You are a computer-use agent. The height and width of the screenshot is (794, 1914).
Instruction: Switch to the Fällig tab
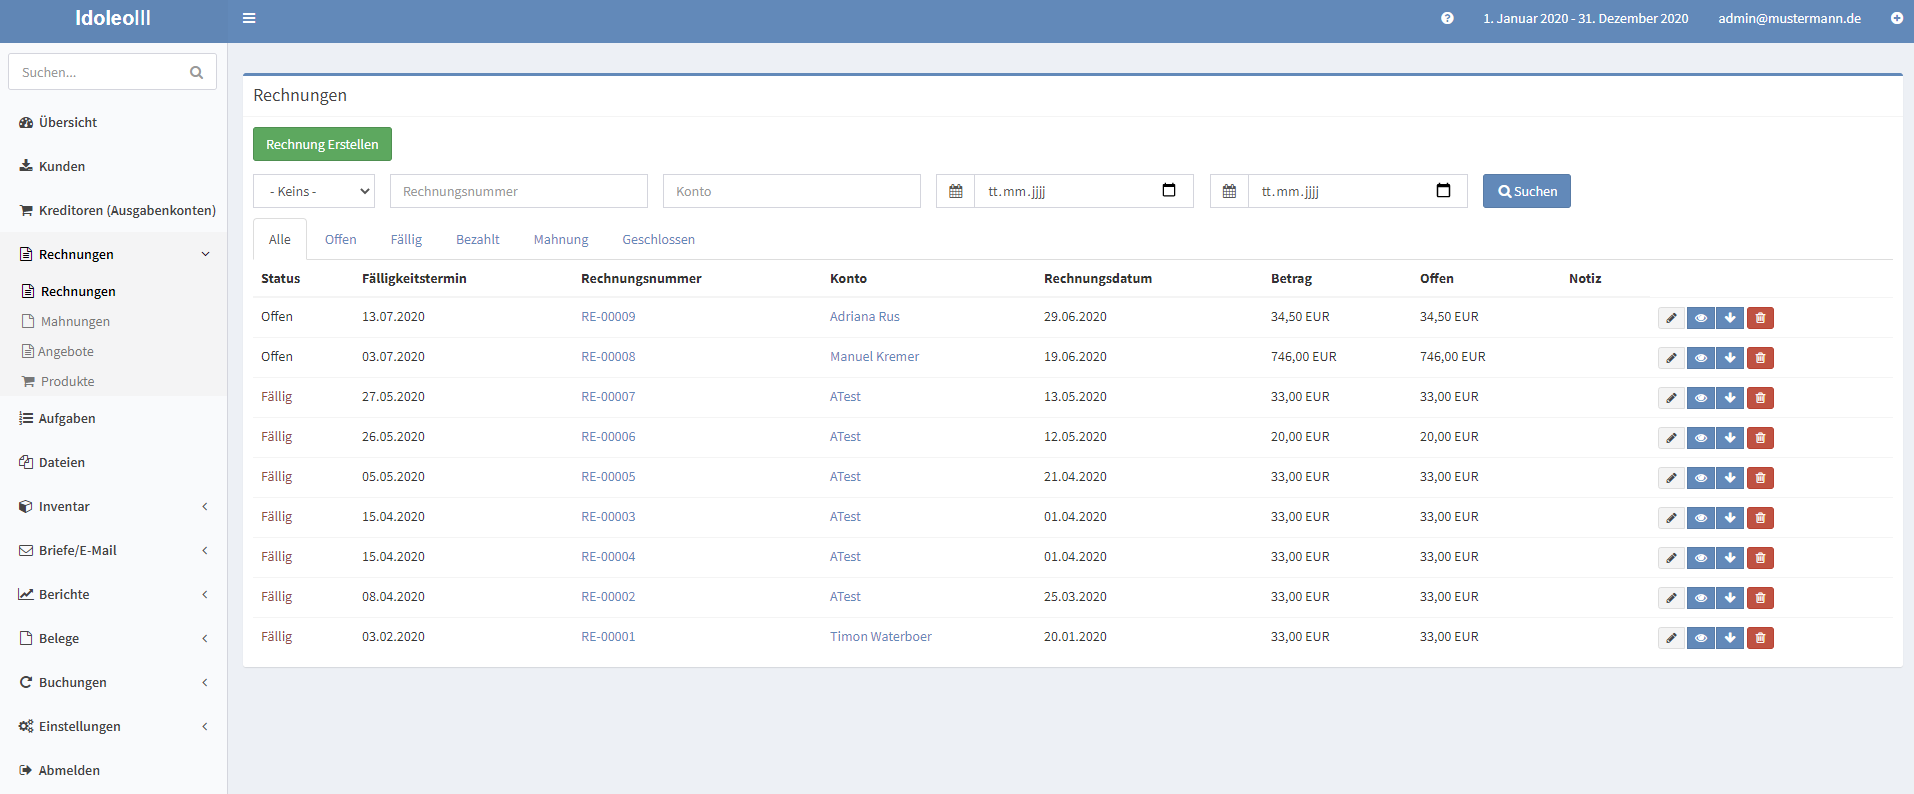pos(406,240)
